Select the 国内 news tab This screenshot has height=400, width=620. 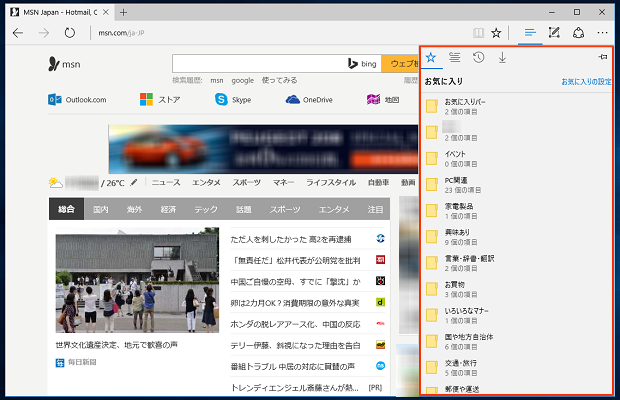[100, 209]
